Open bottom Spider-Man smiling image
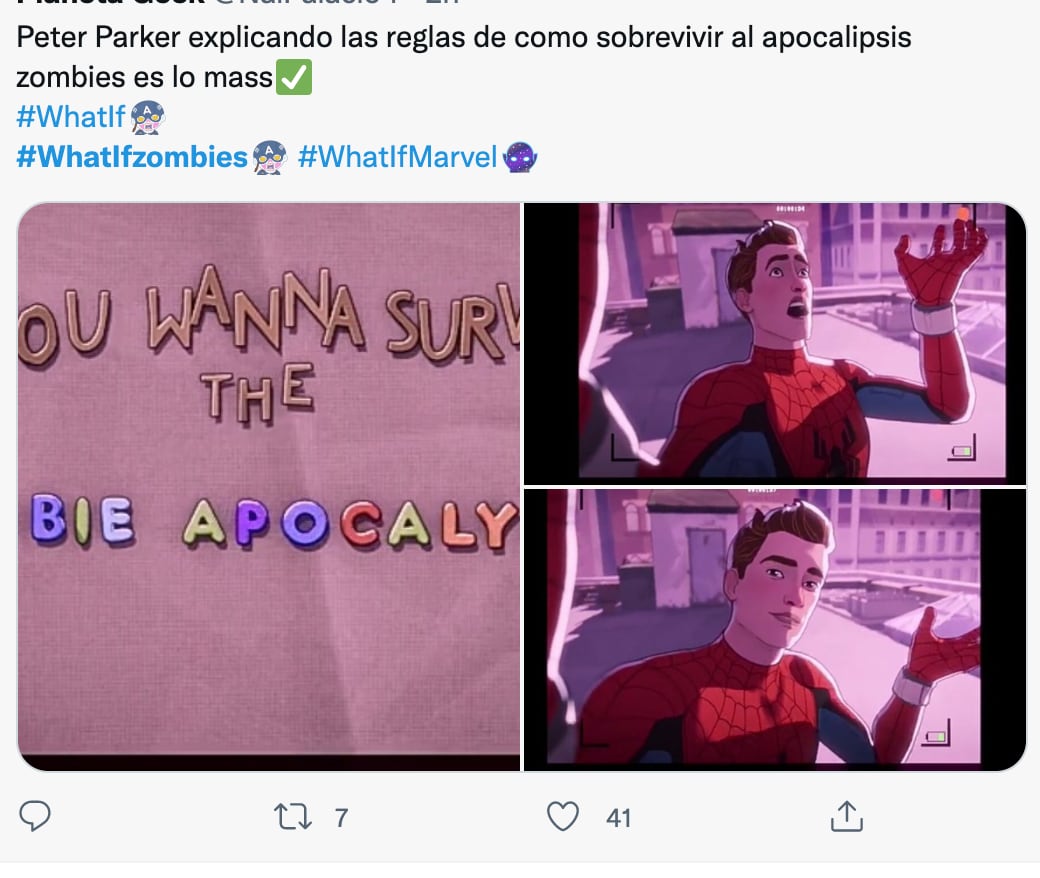Image resolution: width=1040 pixels, height=878 pixels. pyautogui.click(x=775, y=630)
